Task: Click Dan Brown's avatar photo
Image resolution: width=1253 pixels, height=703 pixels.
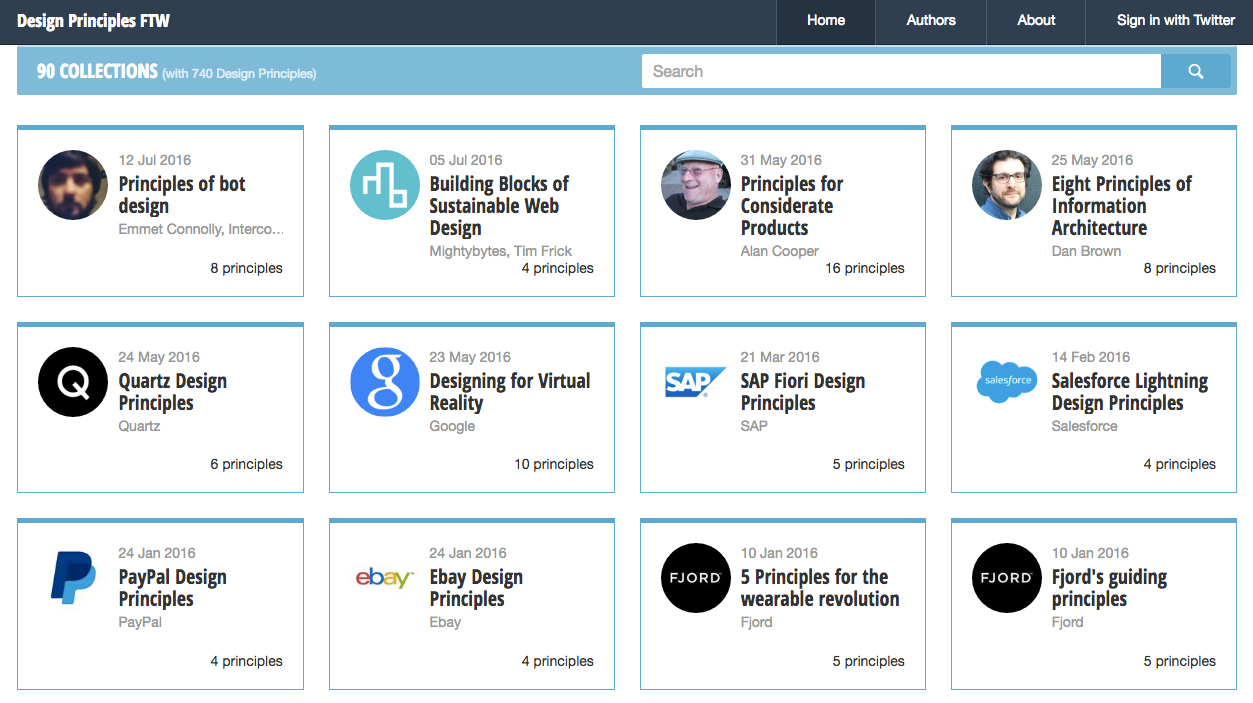Action: (1006, 185)
